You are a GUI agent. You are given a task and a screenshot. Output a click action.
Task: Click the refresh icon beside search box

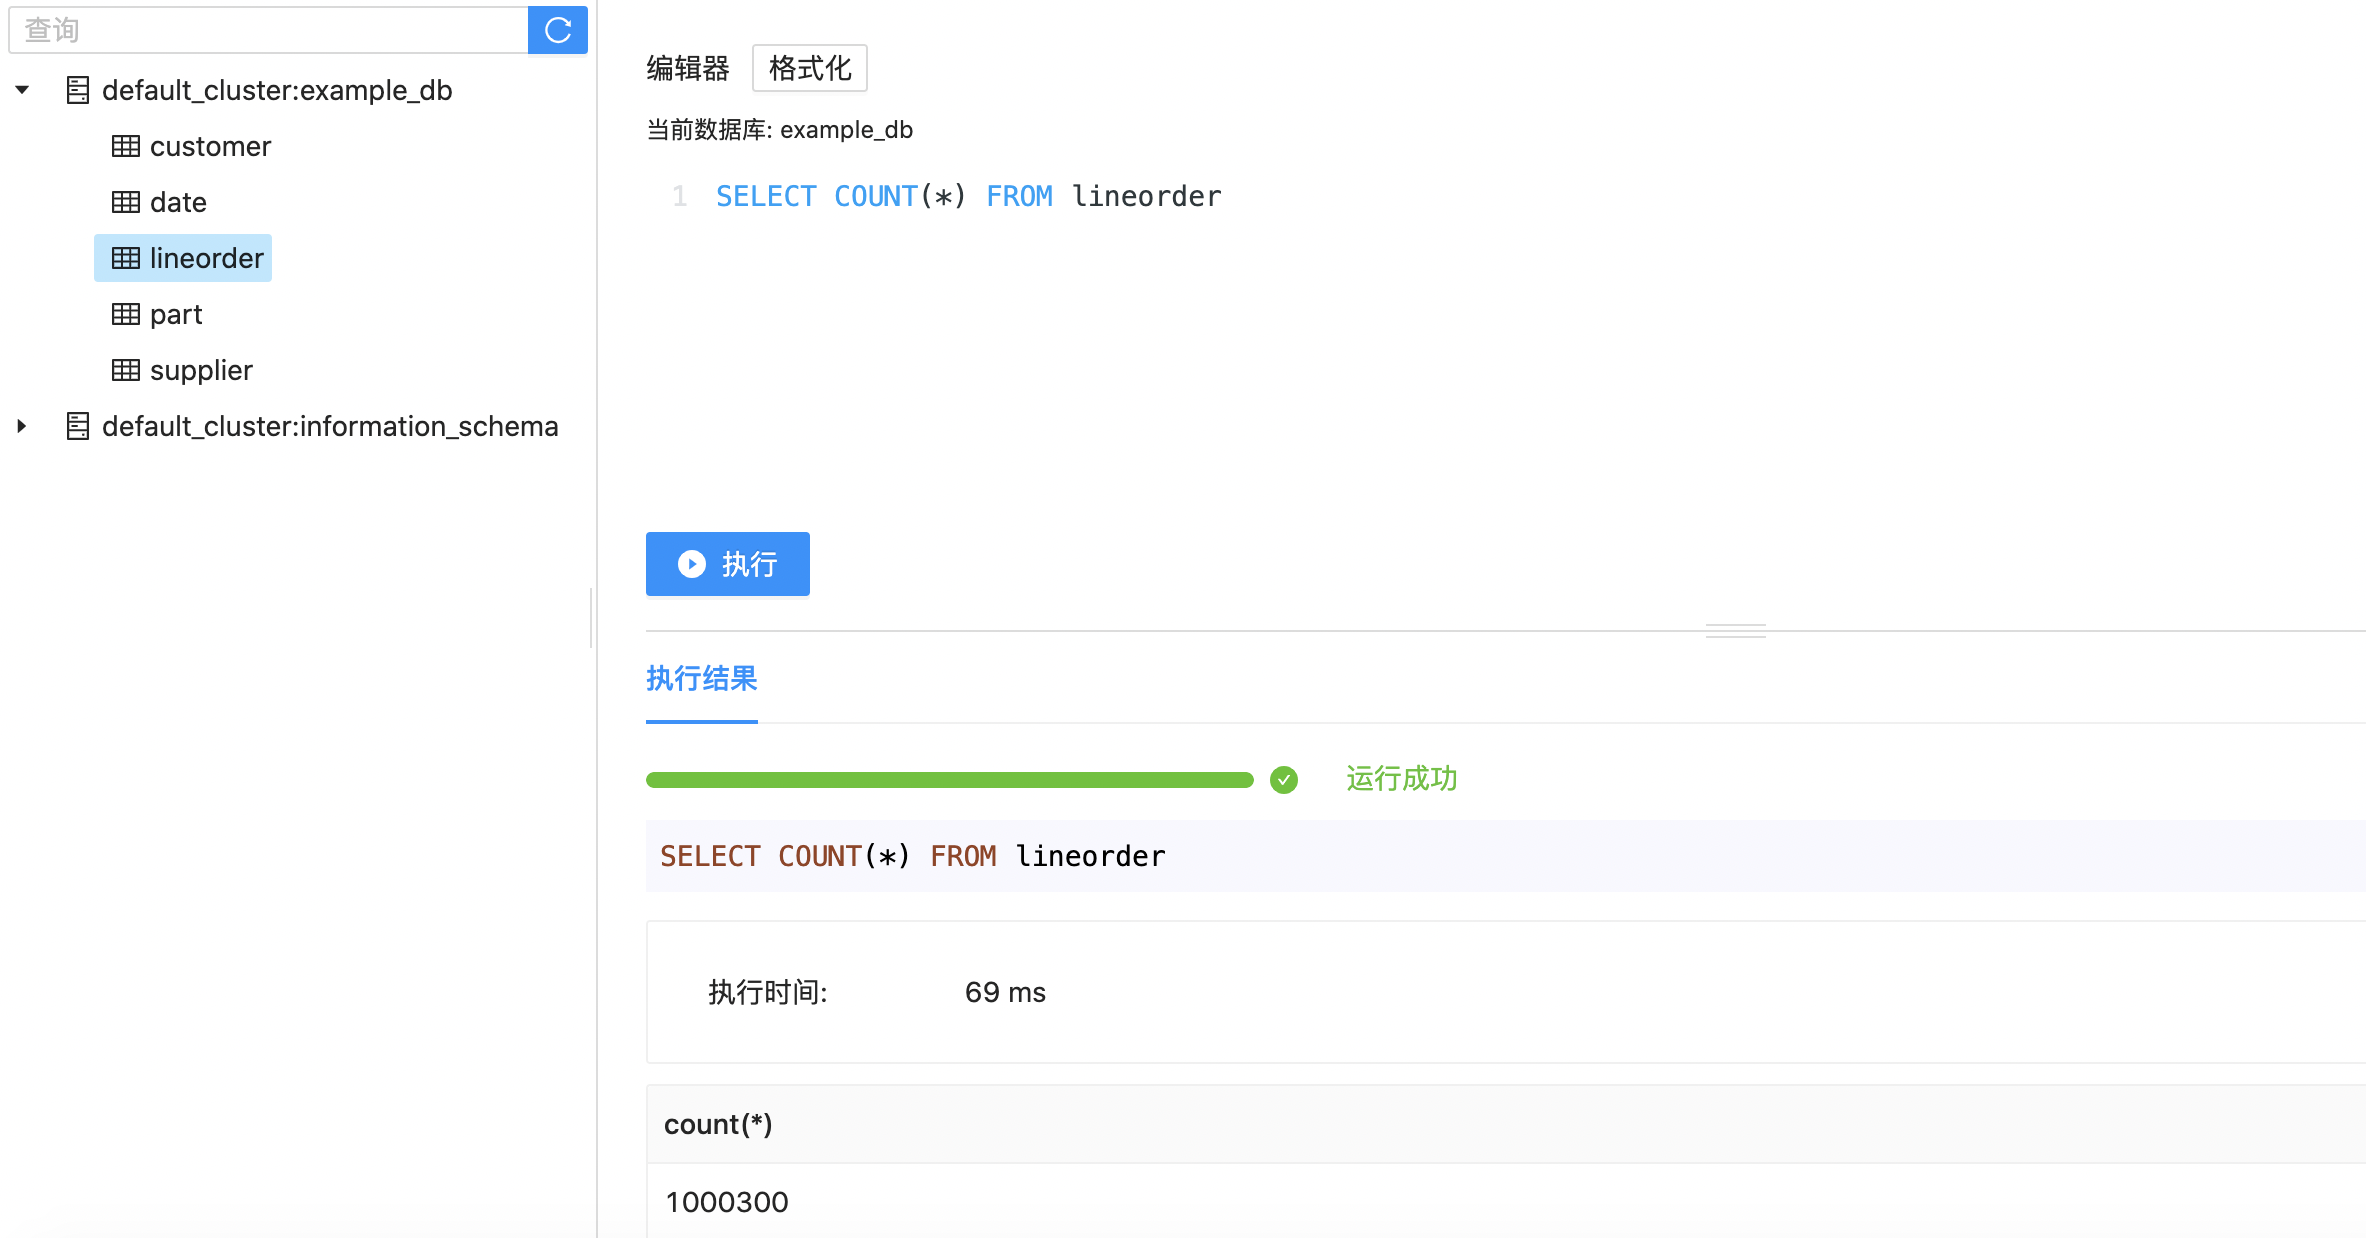[x=557, y=30]
